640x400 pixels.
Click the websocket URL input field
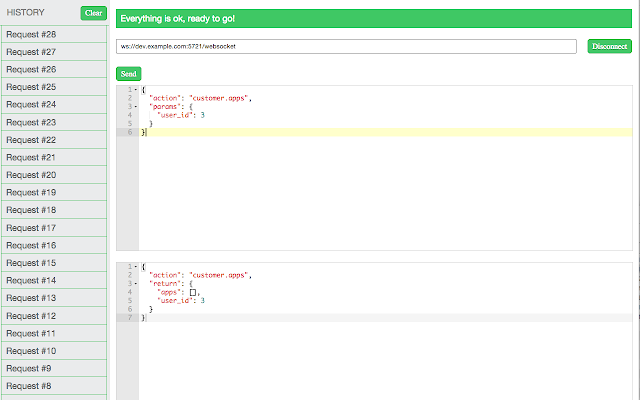tap(346, 47)
